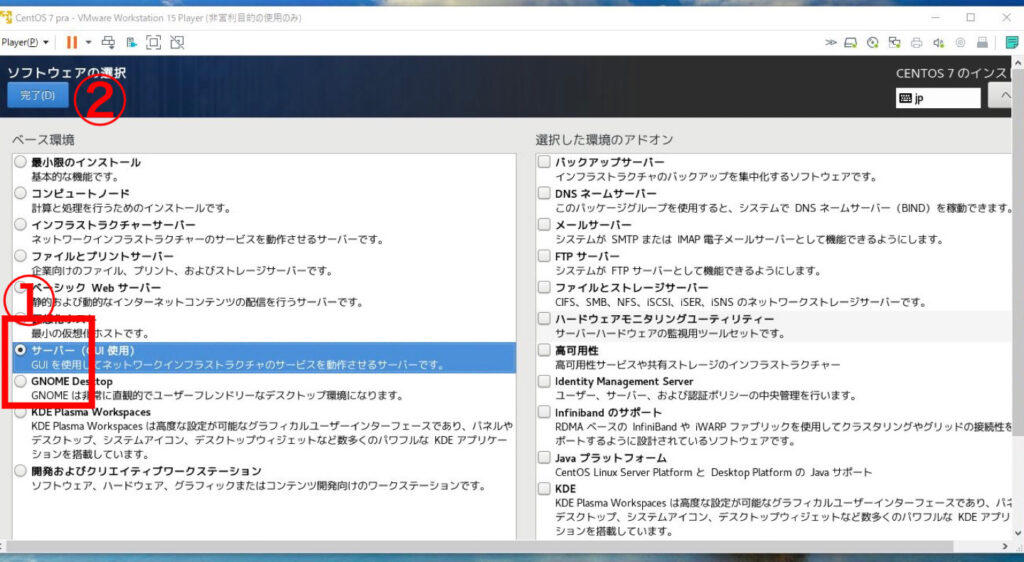
Task: Click the CD/DVD drive device icon
Action: [x=872, y=42]
